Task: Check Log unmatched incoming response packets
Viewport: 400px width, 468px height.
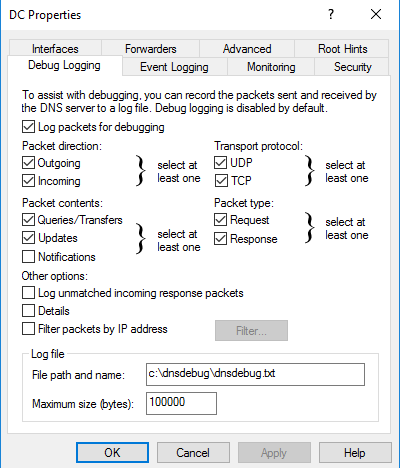Action: (x=28, y=293)
